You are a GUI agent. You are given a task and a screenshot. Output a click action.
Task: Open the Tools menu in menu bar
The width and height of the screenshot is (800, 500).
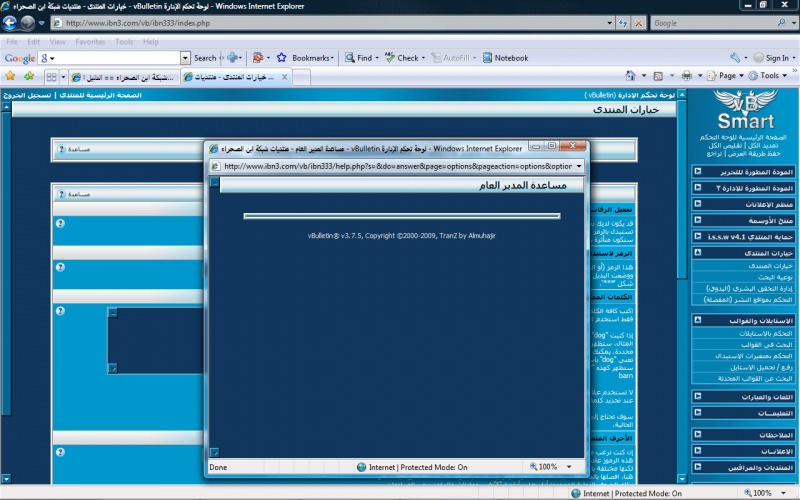[x=124, y=42]
